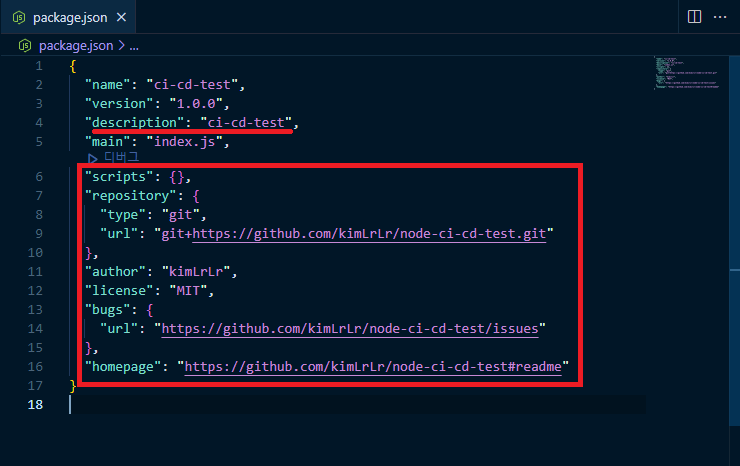This screenshot has height=466, width=740.
Task: Click the Node.js file icon in the tab
Action: (x=19, y=17)
